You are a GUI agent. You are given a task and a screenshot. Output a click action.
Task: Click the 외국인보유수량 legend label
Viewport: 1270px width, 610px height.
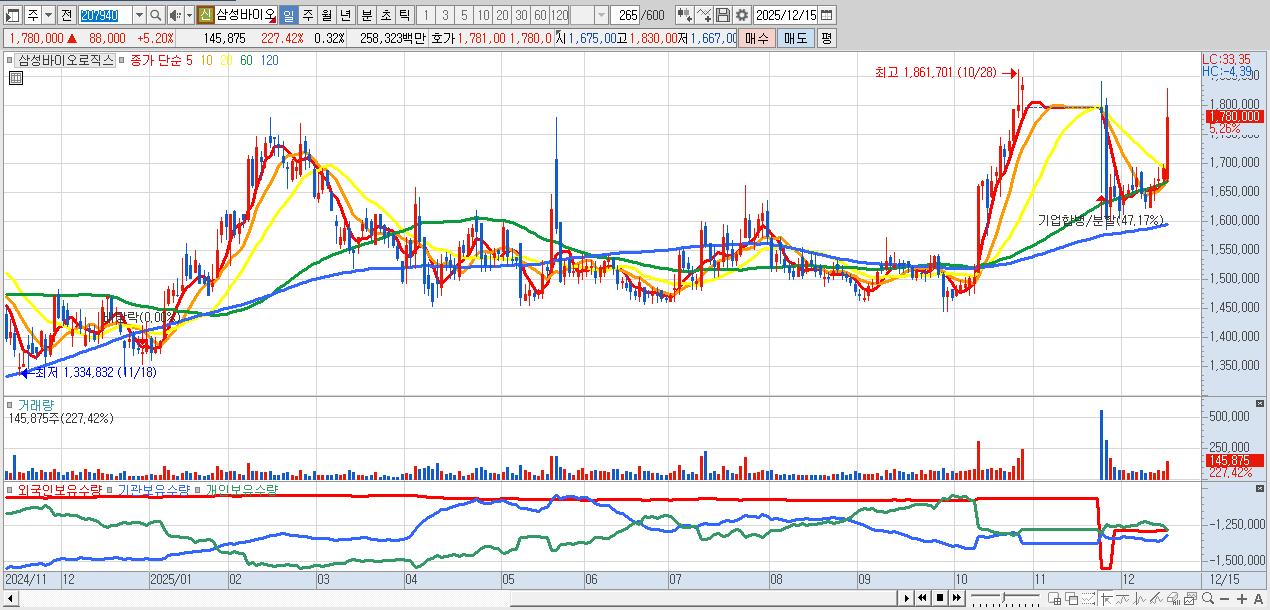tap(60, 490)
